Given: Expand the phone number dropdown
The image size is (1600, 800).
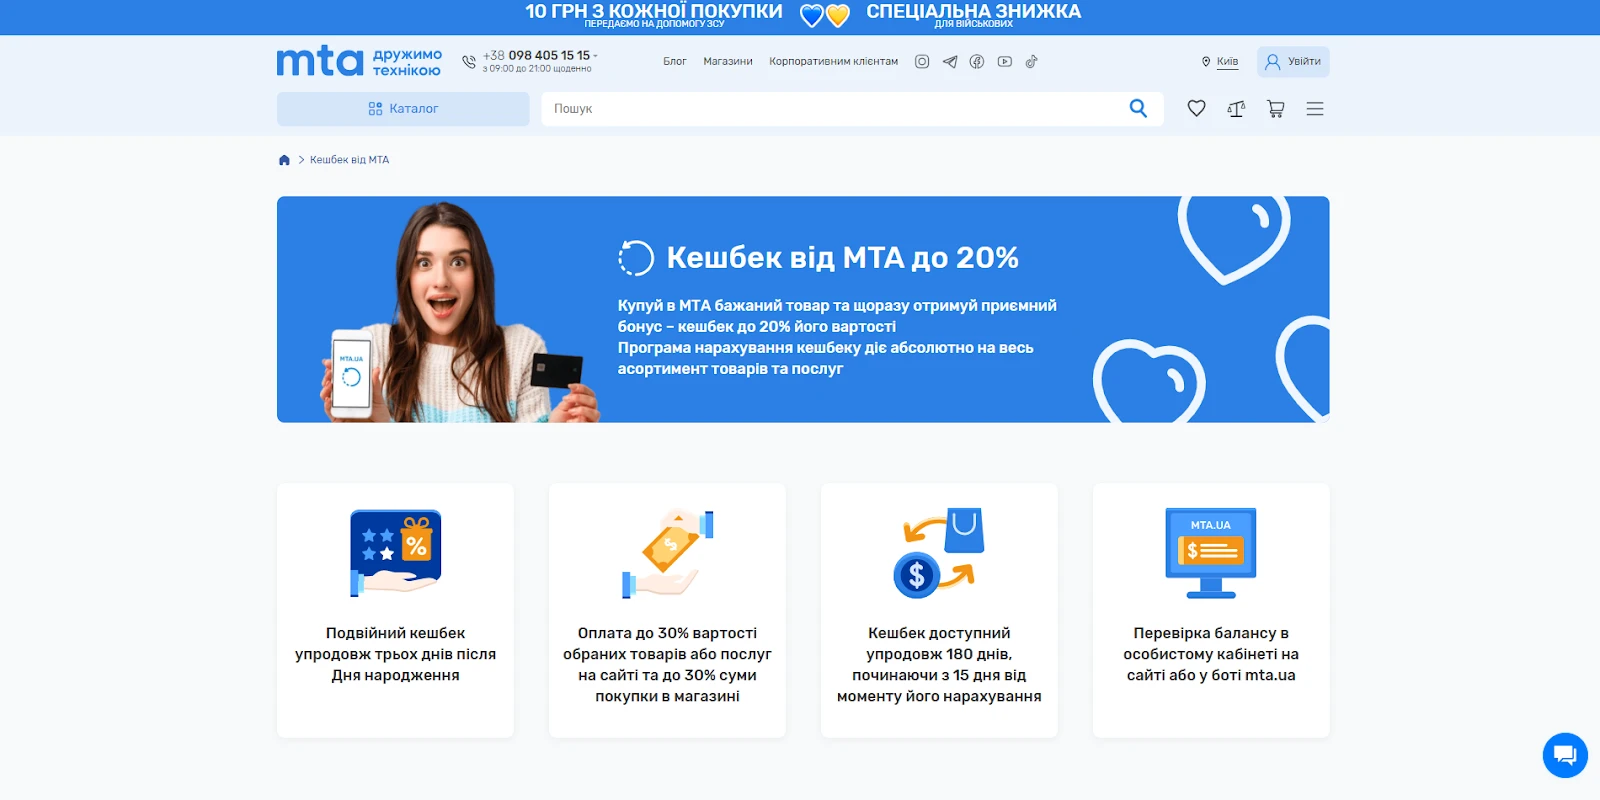Looking at the screenshot, I should point(595,56).
